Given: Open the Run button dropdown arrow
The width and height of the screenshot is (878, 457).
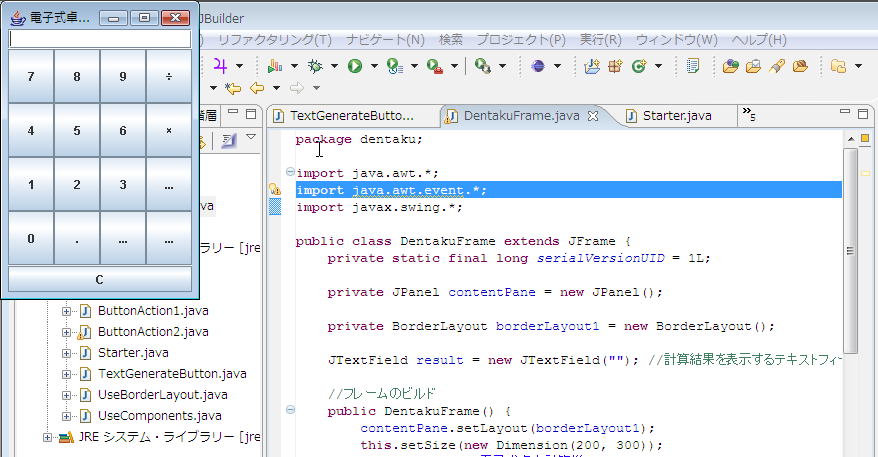Looking at the screenshot, I should [373, 67].
